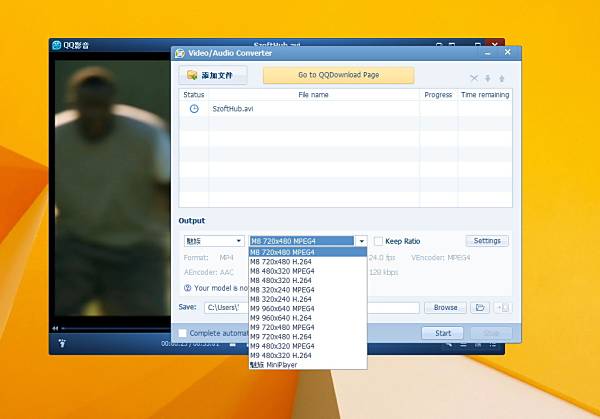Click the footprint icon in QQ影音 player
Screen dimensions: 600x419
(62, 343)
